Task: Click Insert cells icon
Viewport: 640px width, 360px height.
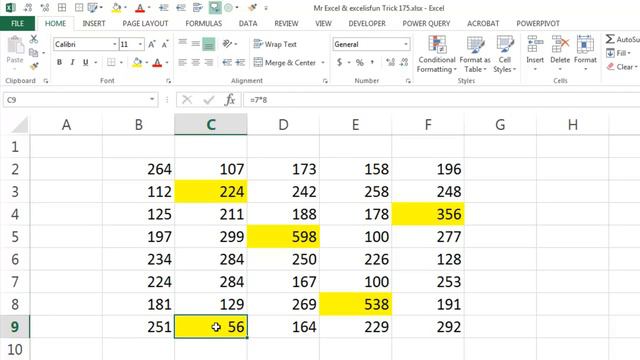Action: tap(535, 45)
